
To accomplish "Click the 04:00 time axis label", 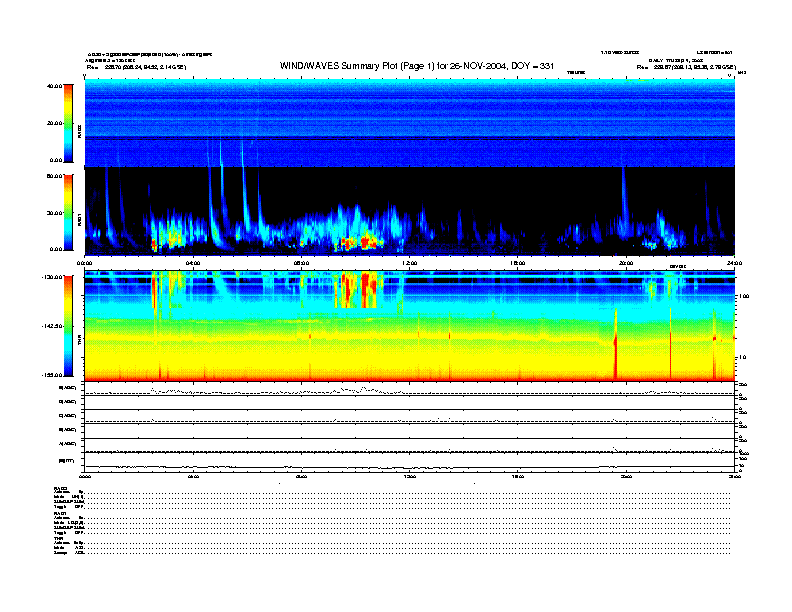I will pos(193,263).
